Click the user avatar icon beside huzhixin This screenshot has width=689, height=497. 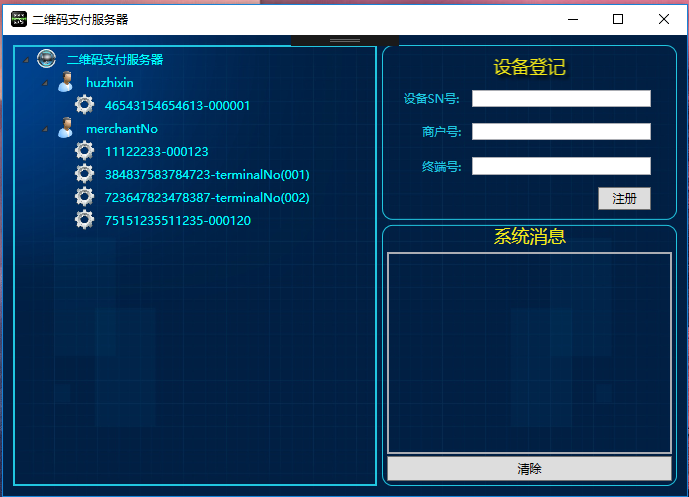point(66,82)
